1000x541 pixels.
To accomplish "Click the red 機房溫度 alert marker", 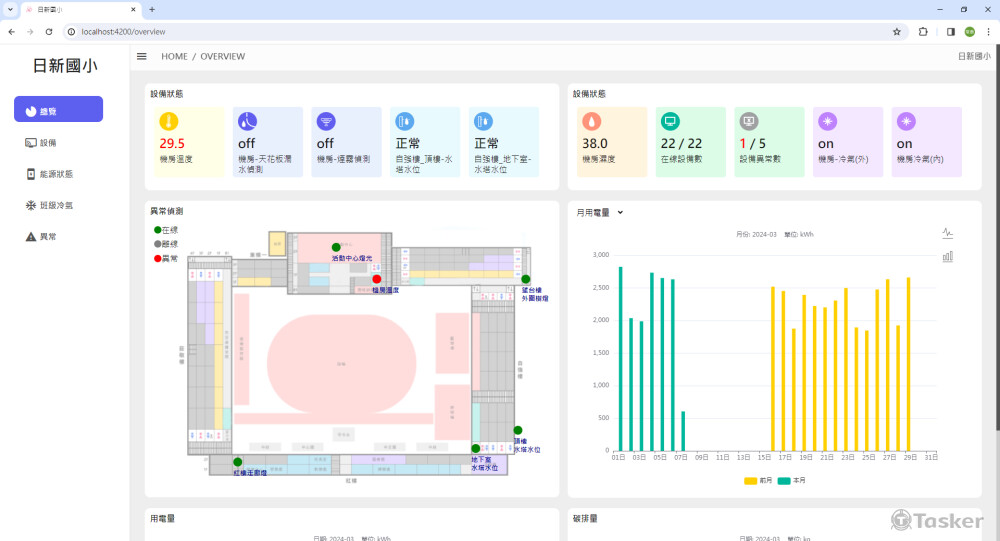I will tap(377, 280).
